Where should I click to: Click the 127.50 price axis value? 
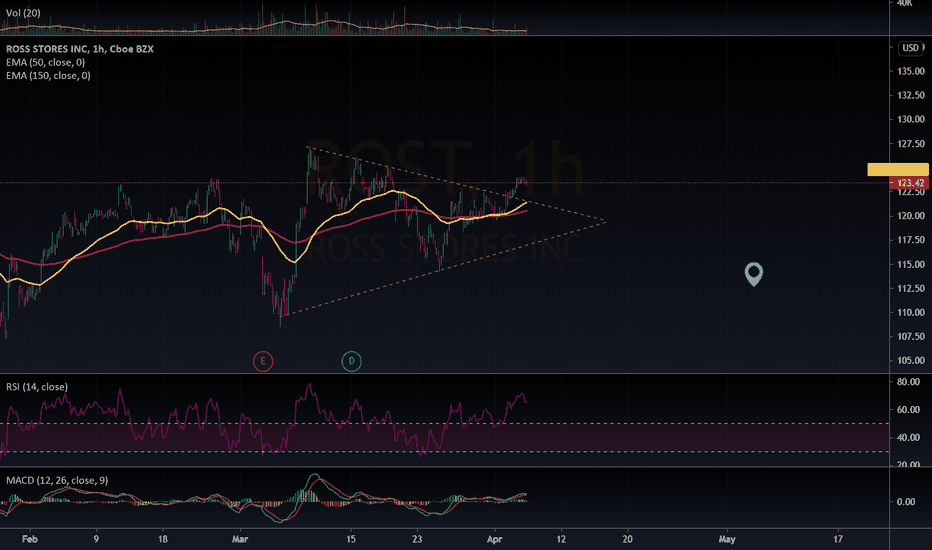(911, 144)
